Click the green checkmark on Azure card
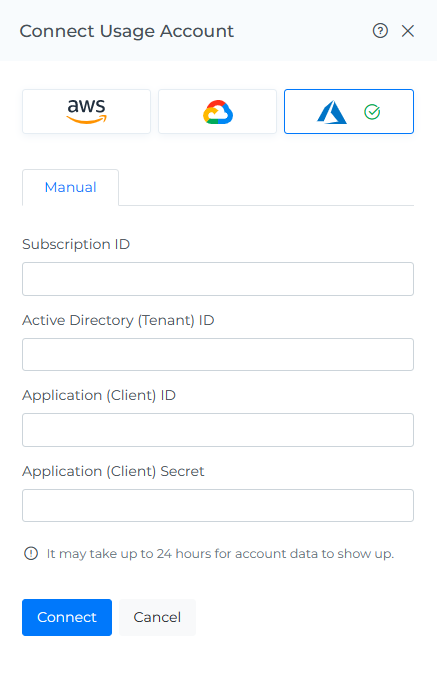Viewport: 437px width, 681px height. point(372,112)
